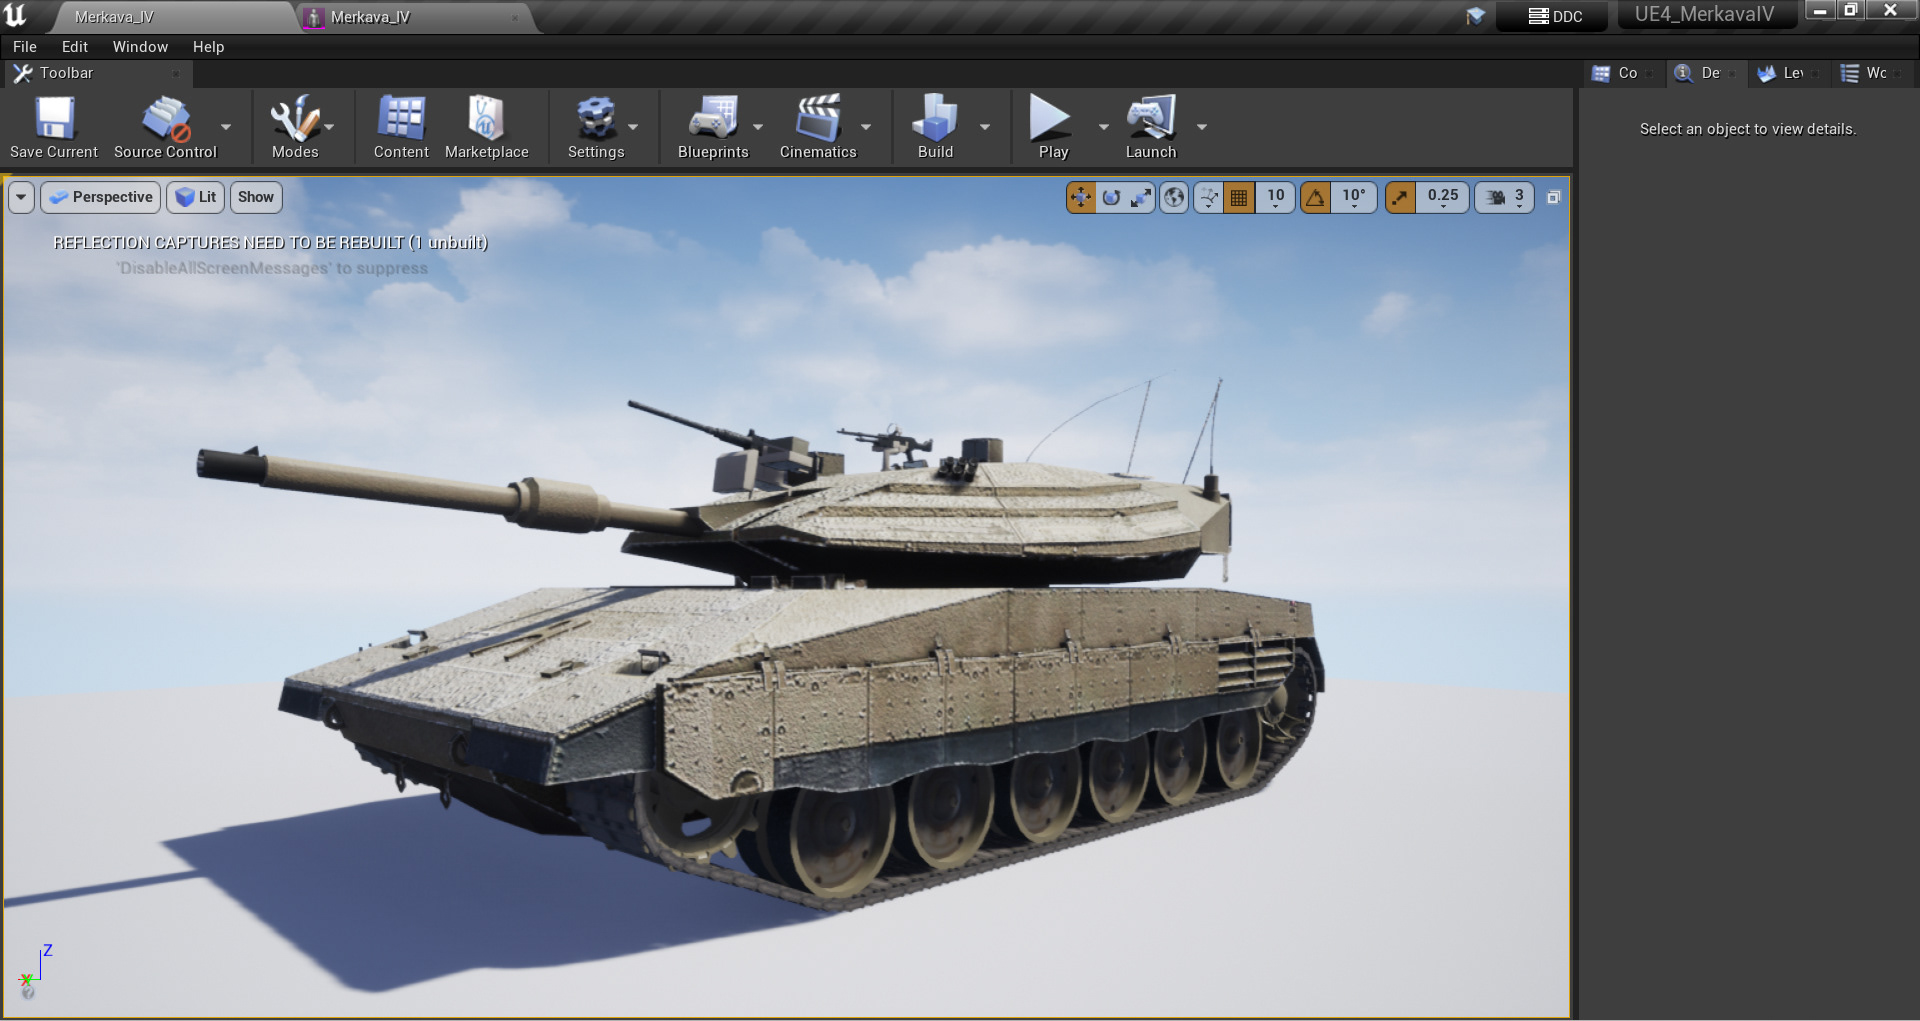Select the scale gizmo mode
This screenshot has width=1920, height=1021.
(x=1141, y=198)
